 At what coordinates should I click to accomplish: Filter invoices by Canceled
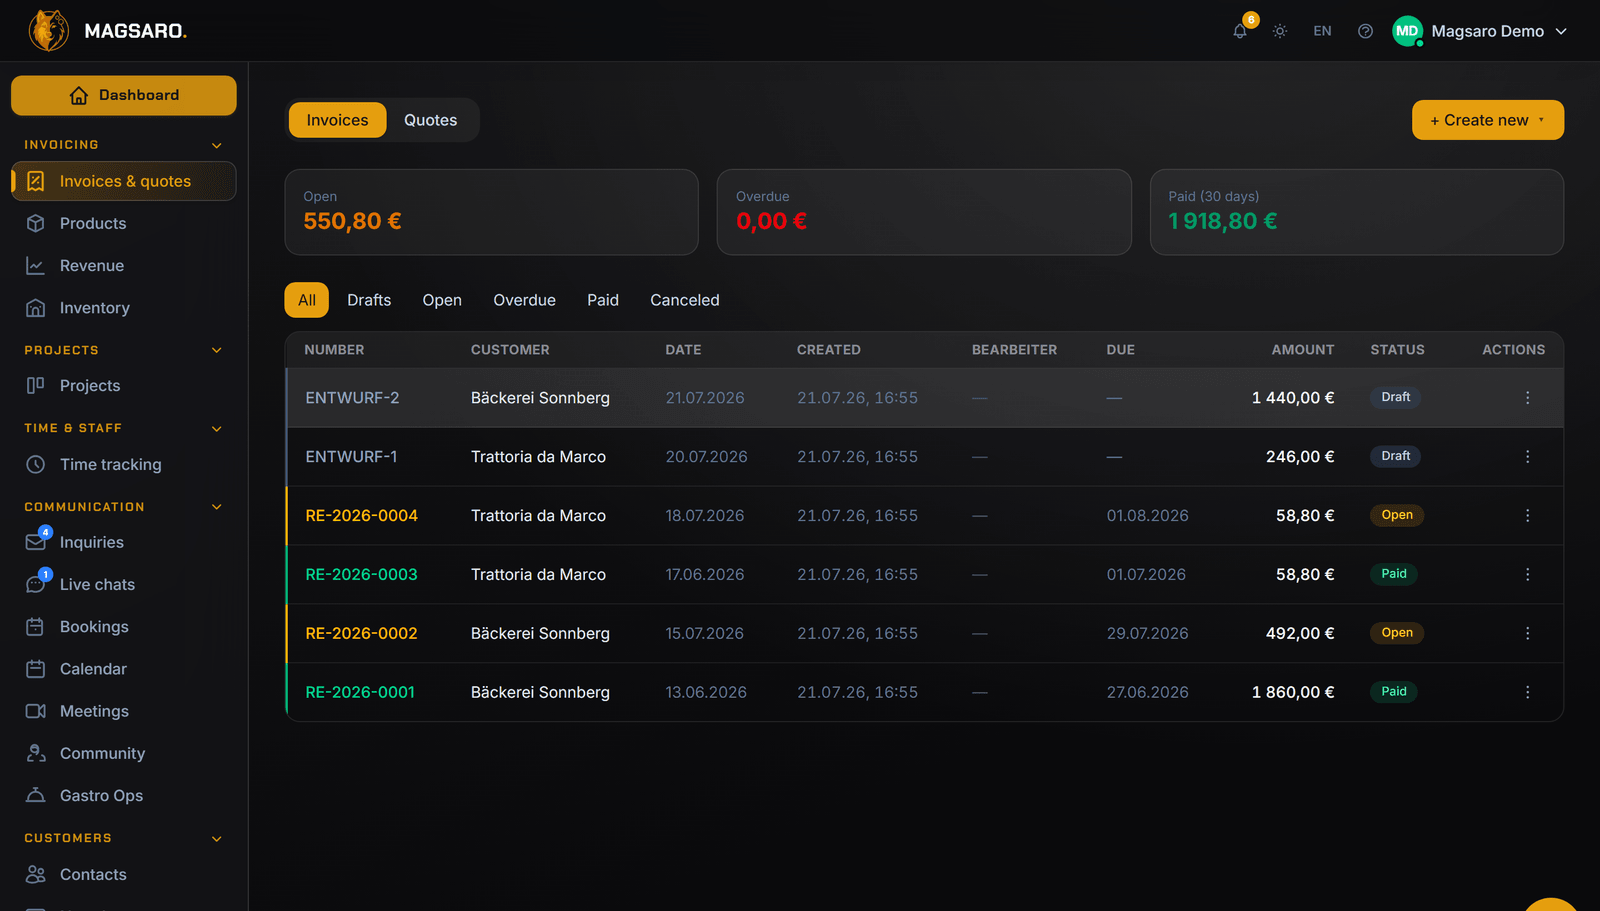click(x=685, y=300)
